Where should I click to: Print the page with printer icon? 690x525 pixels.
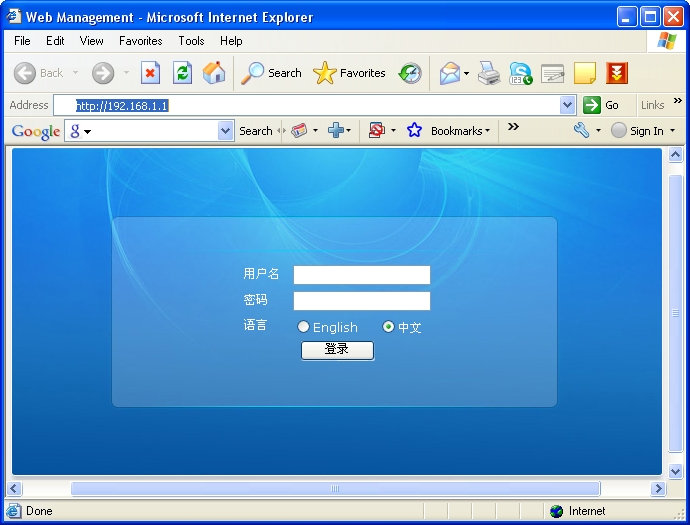489,73
